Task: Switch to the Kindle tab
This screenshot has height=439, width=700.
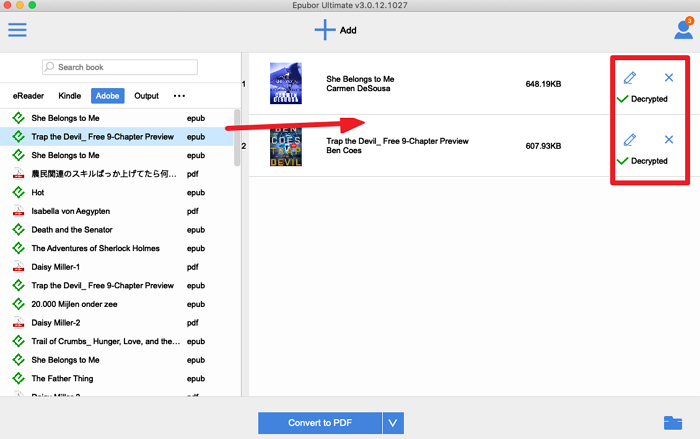Action: pyautogui.click(x=70, y=96)
